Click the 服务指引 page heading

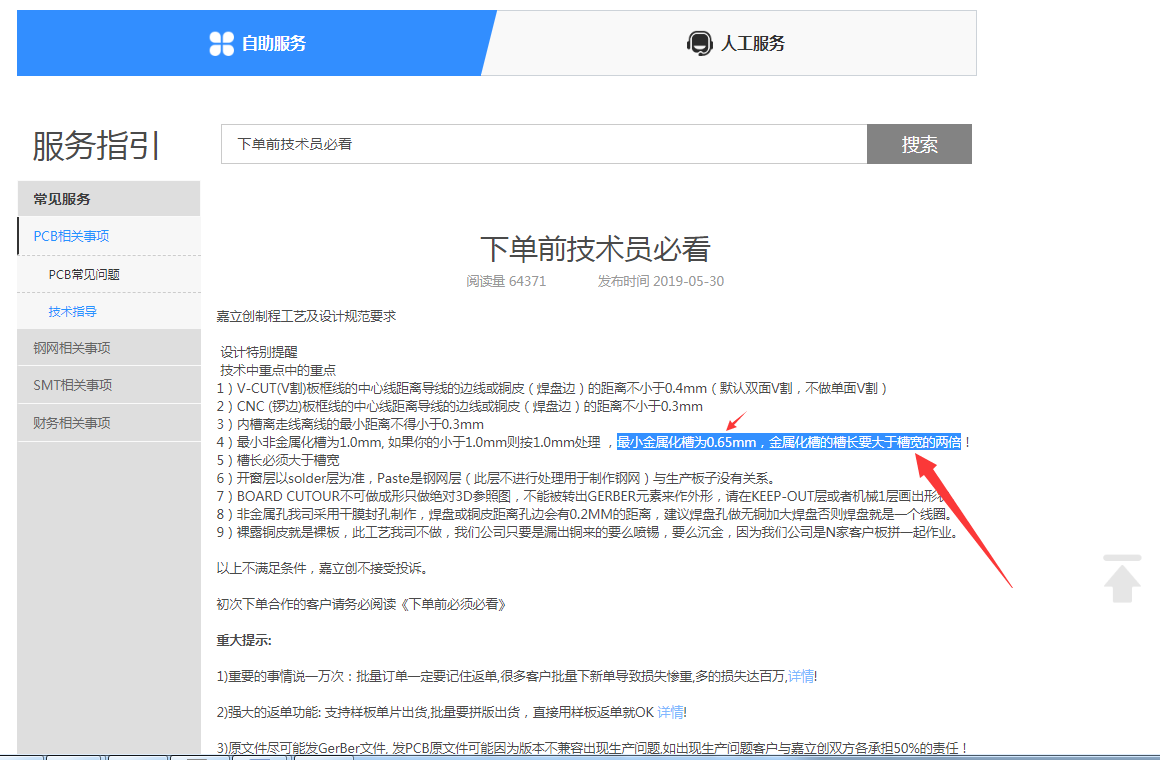coord(96,146)
